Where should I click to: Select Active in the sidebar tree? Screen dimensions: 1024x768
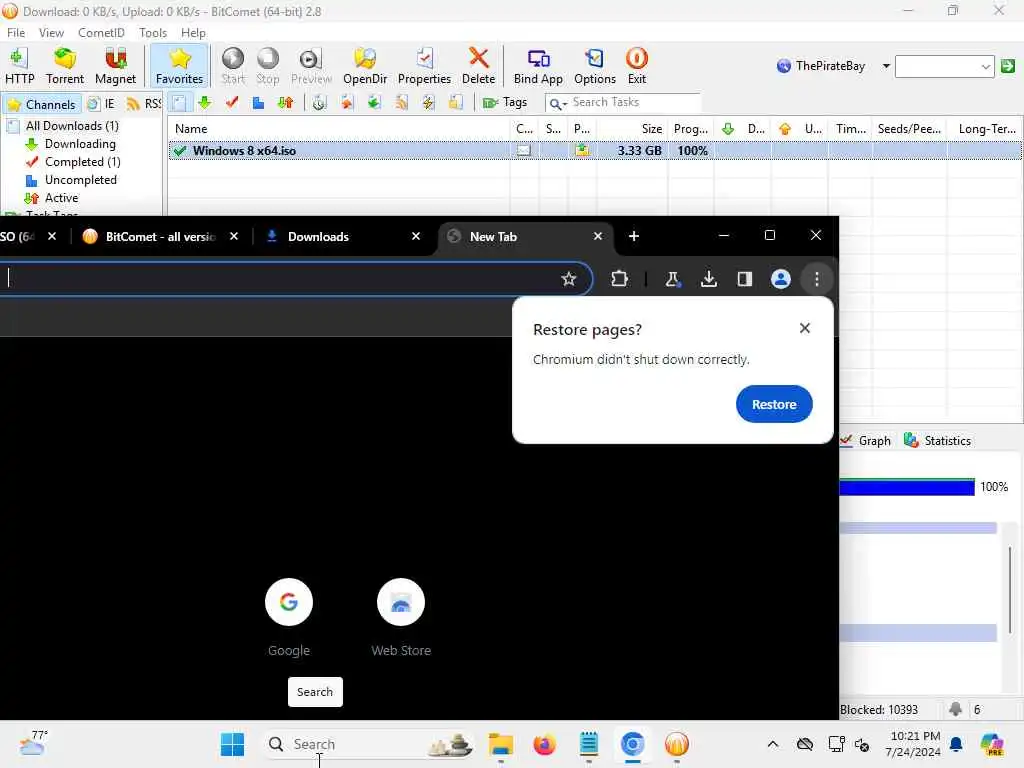(x=61, y=198)
